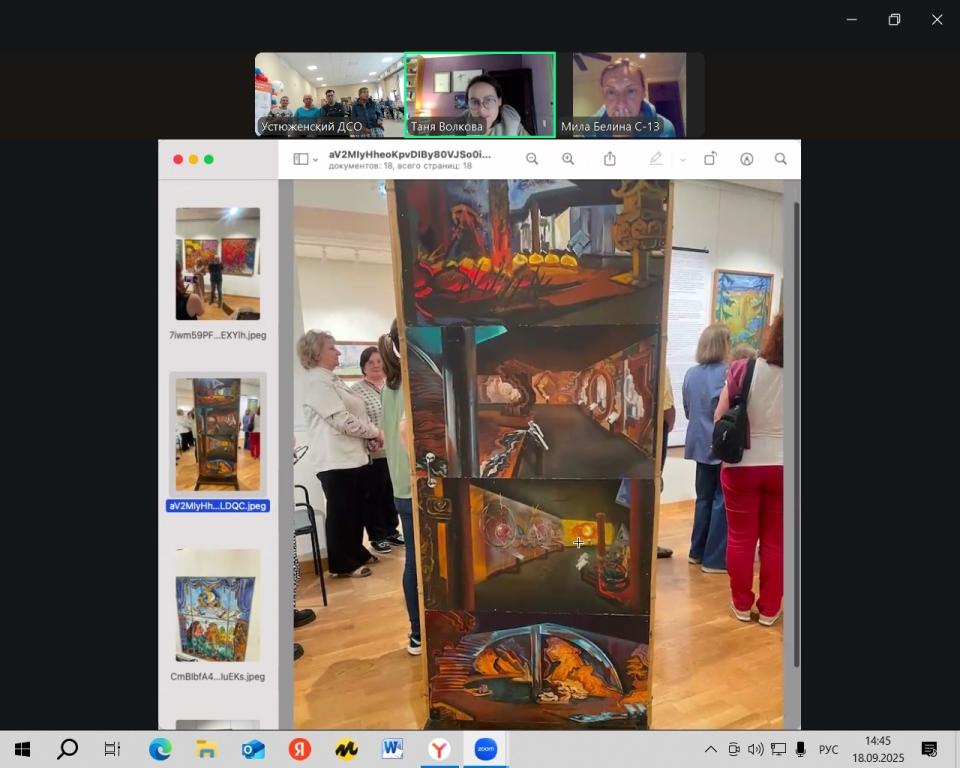Select the aV2MlyHh...LDQC.jpeg thumbnail
The image size is (960, 768).
(x=218, y=434)
